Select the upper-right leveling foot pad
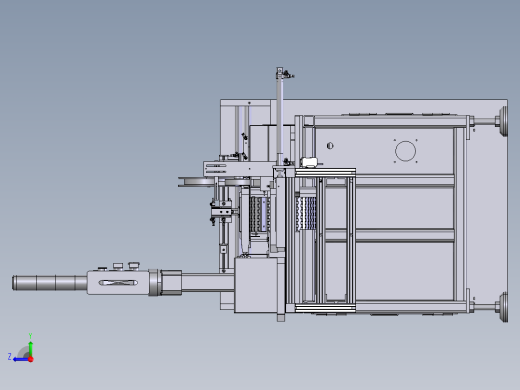The width and height of the screenshot is (520, 390). point(503,121)
